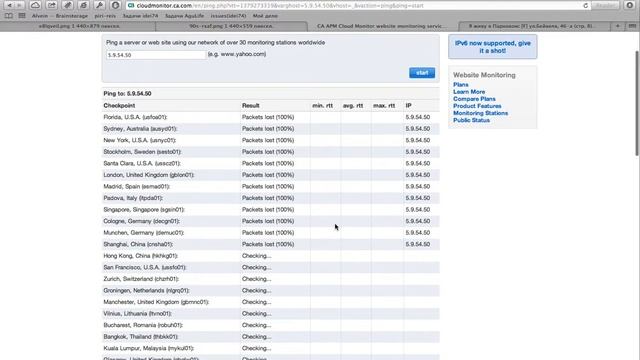Click the Stockholm, Sweden checkpoint row
Viewport: 640px width, 360px height.
pyautogui.click(x=271, y=152)
